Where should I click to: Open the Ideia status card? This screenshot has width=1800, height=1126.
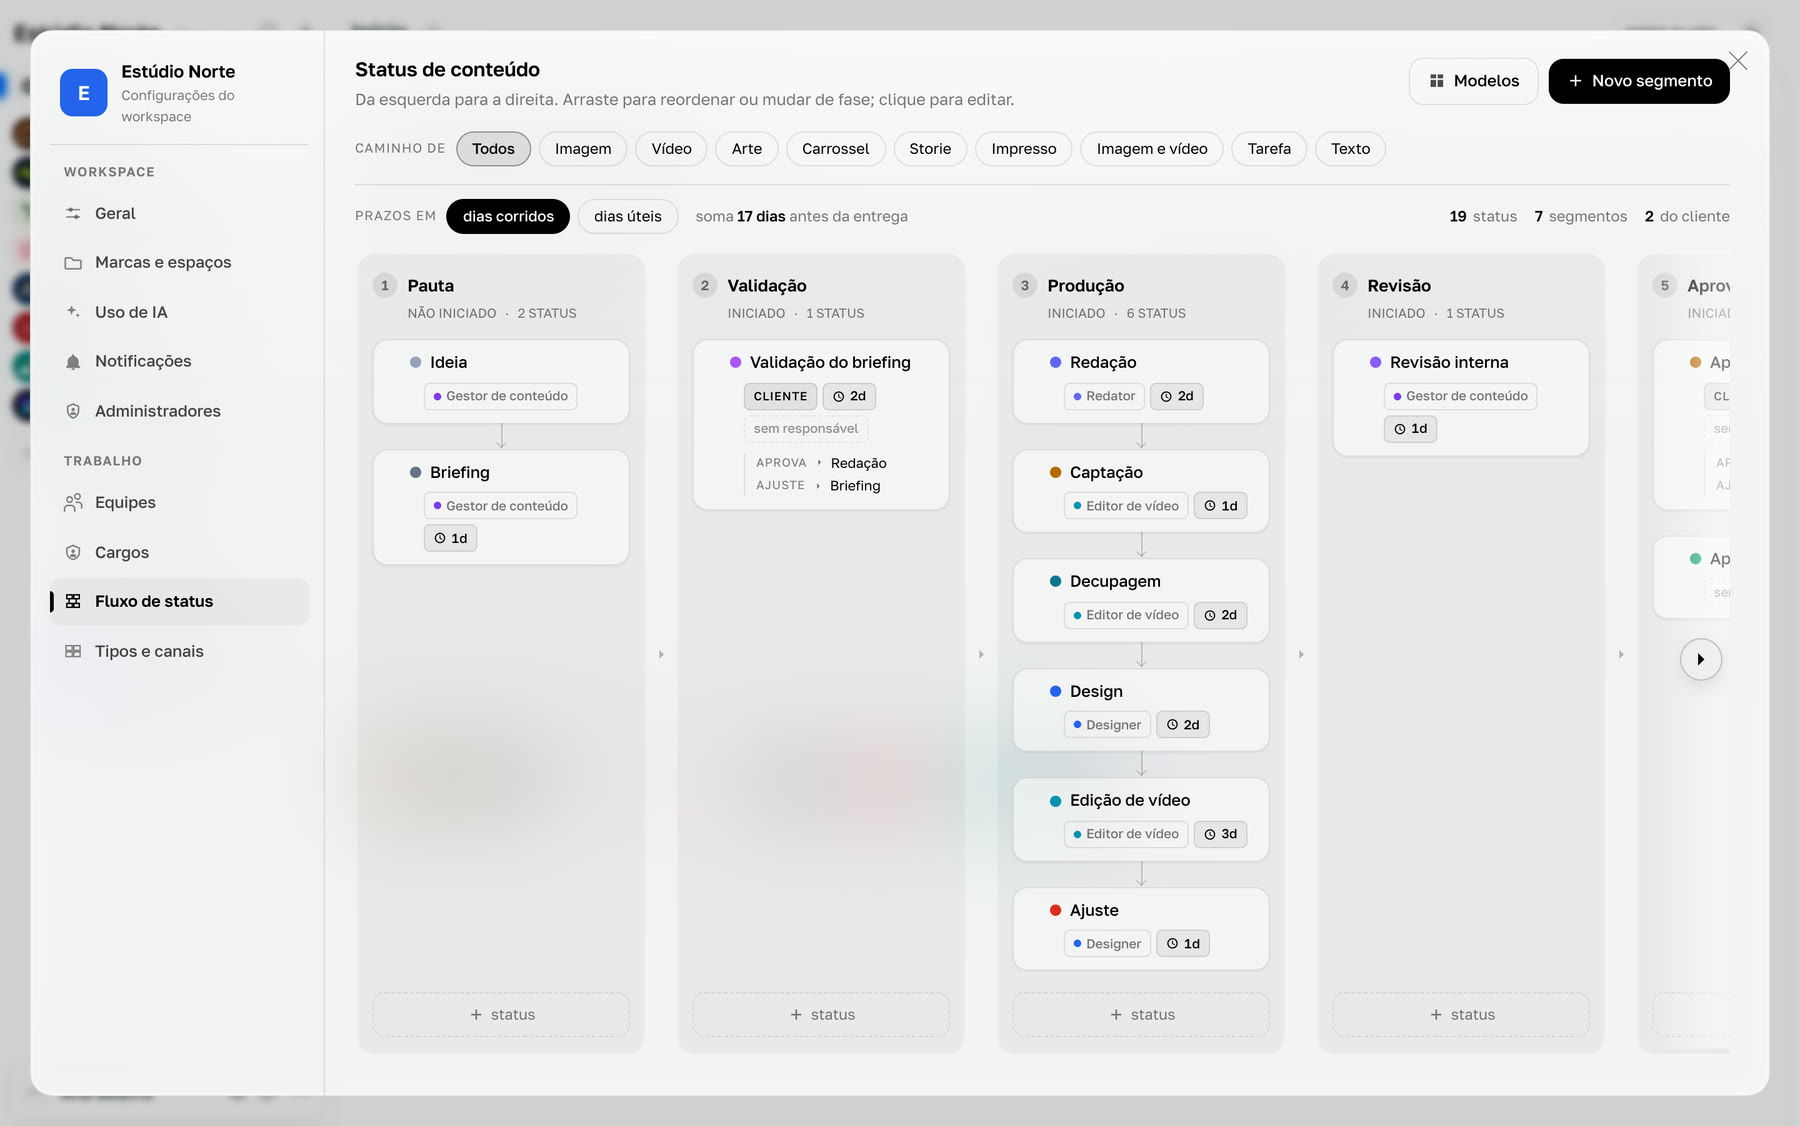pos(501,382)
